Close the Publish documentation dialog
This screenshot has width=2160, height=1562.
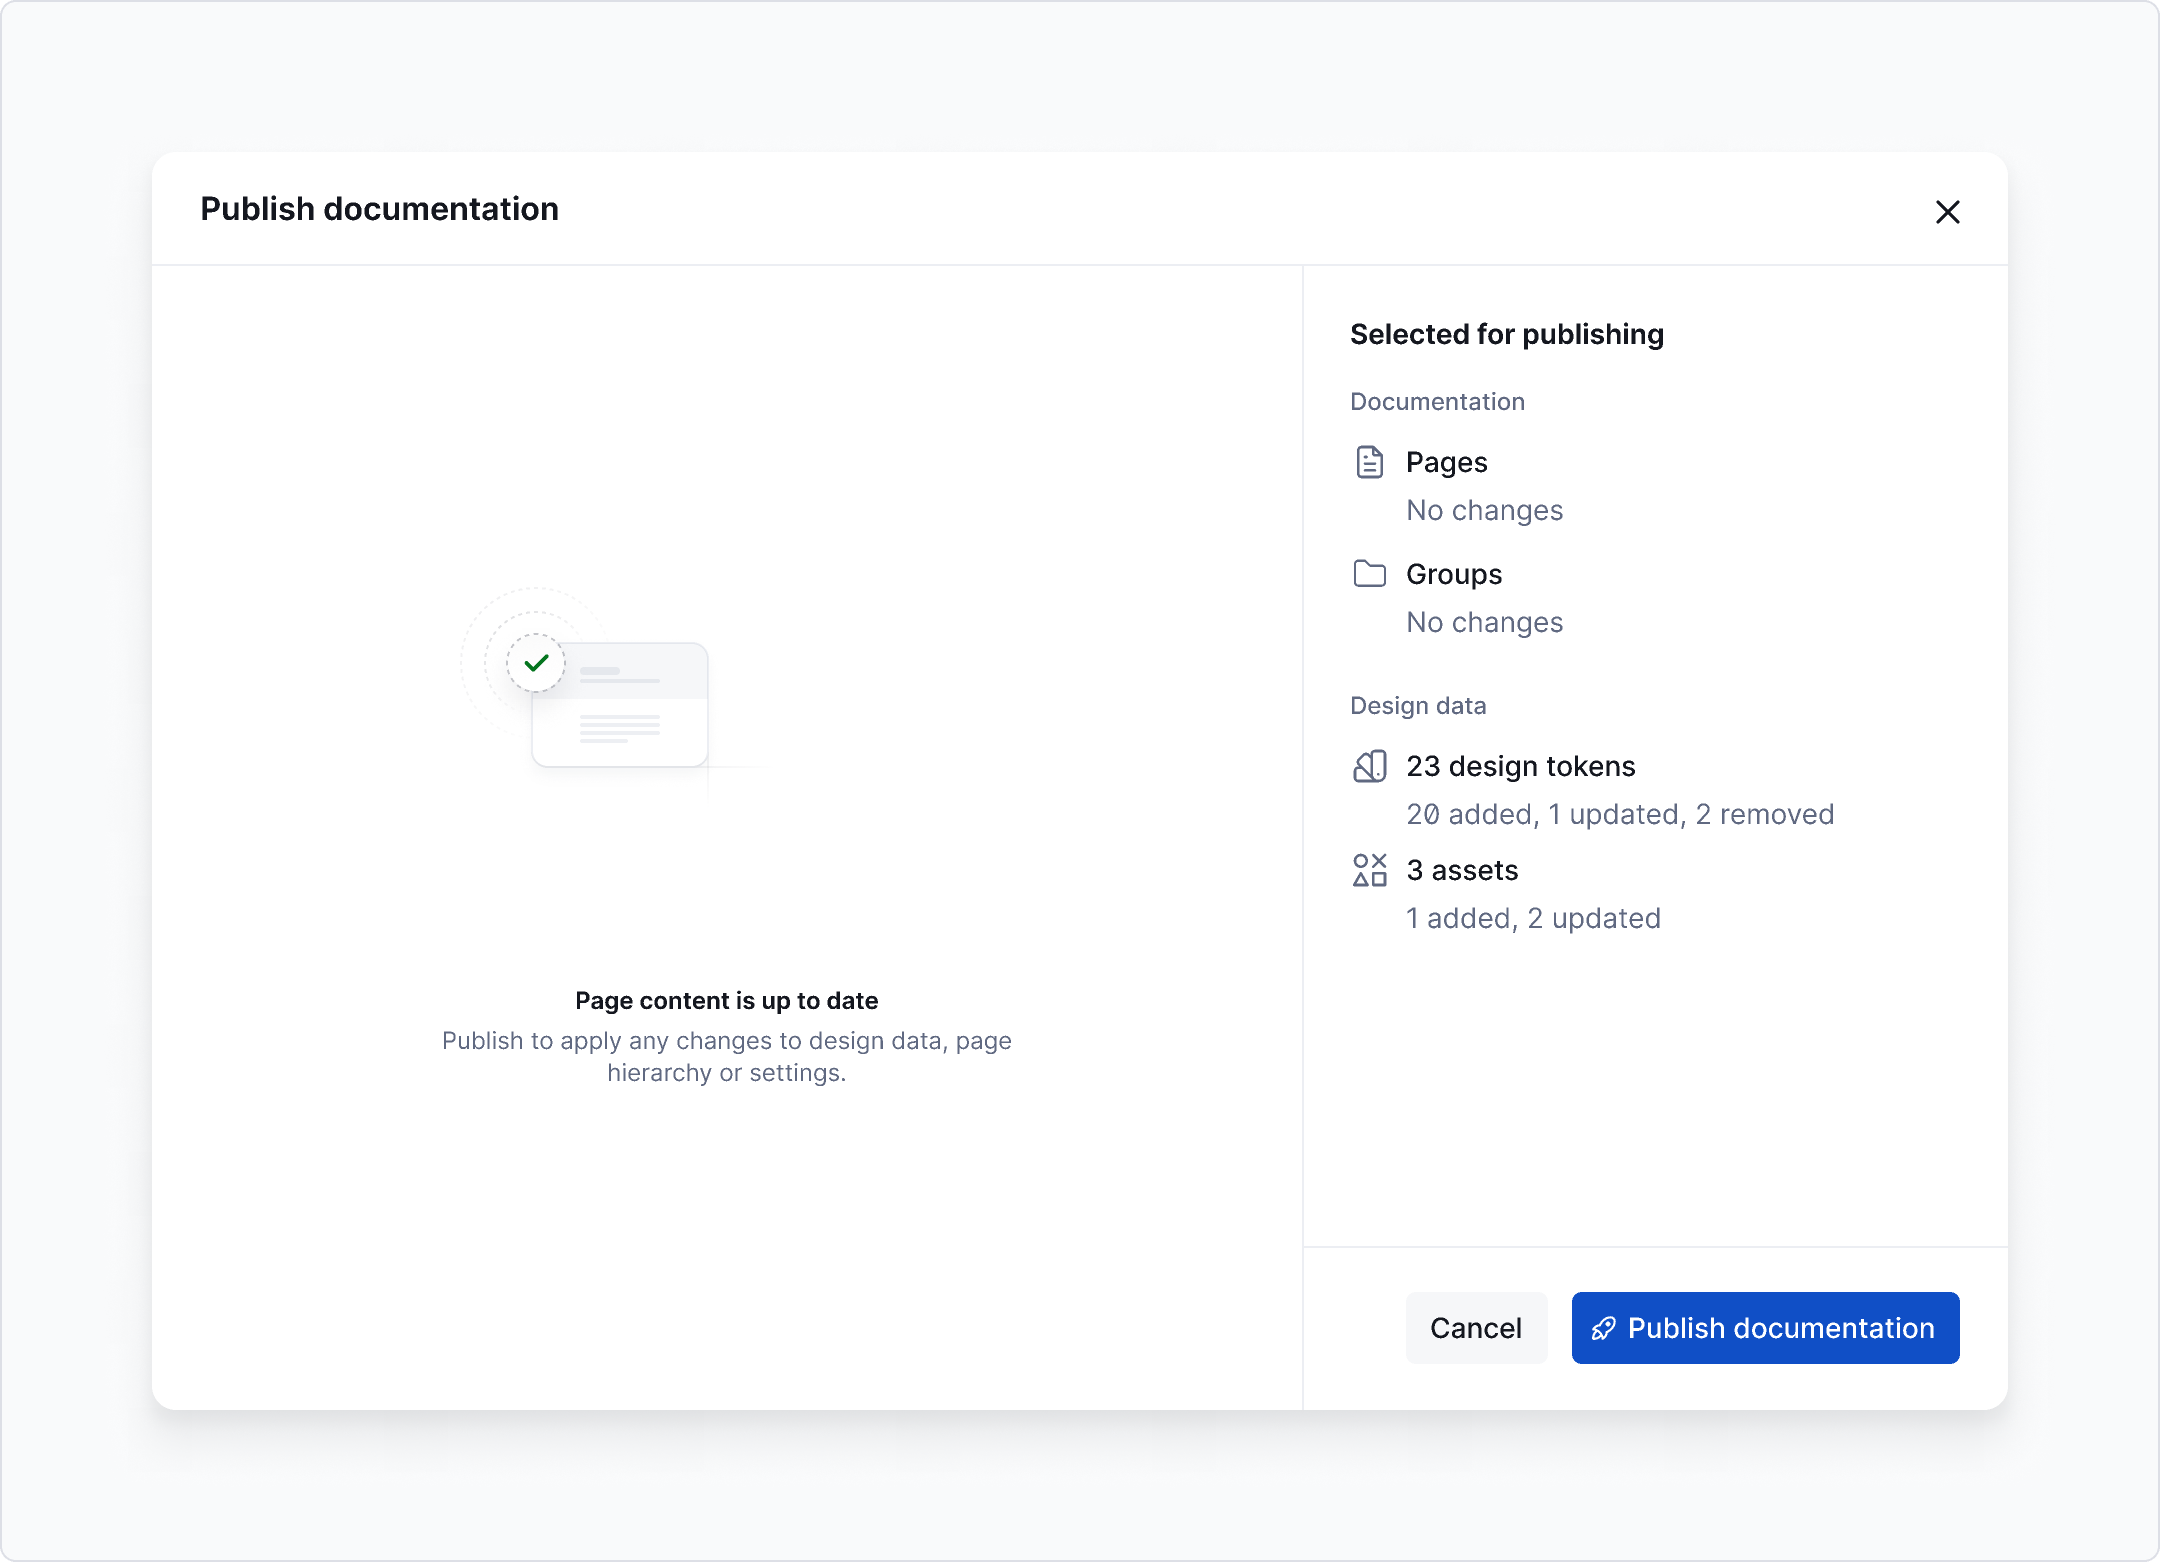point(1948,212)
